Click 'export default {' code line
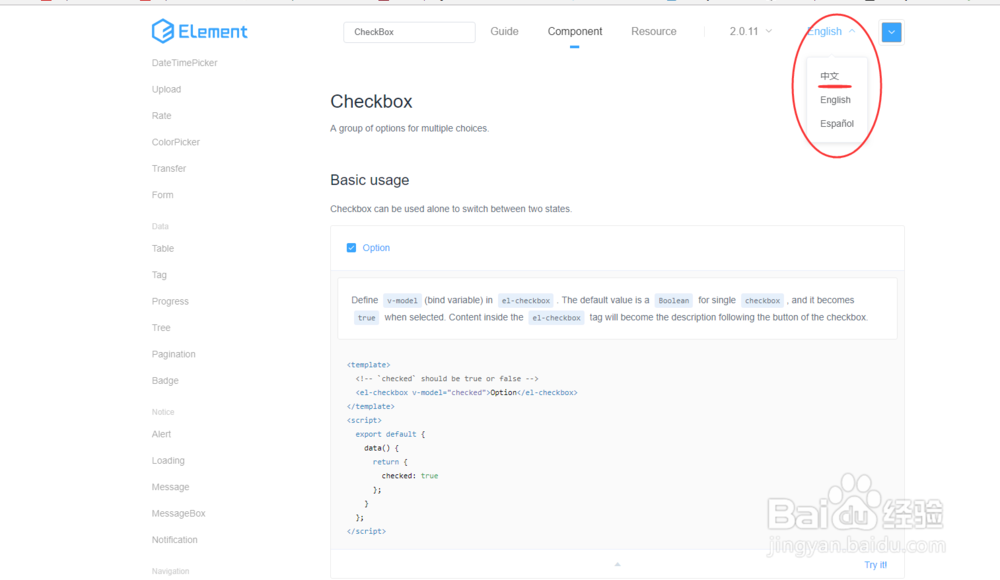The image size is (1000, 580). [390, 435]
